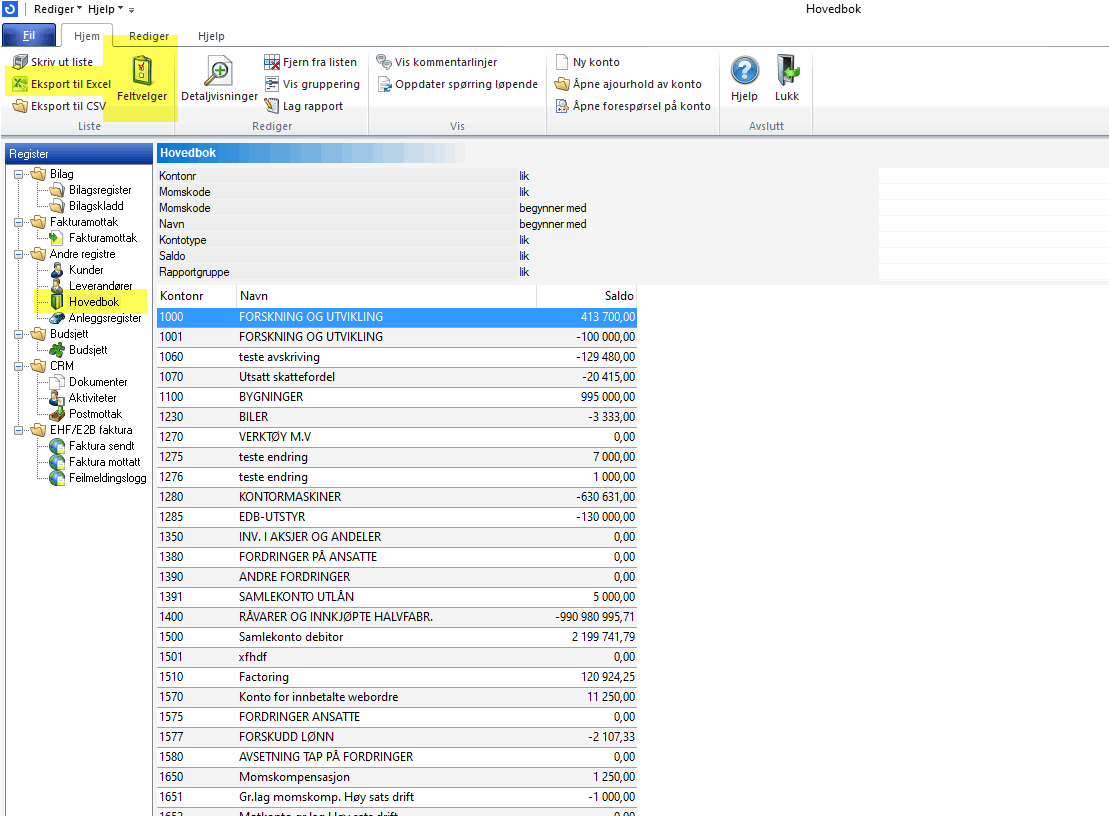Viewport: 1109px width, 816px height.
Task: Collapse the Andre registre tree folder
Action: click(x=19, y=255)
